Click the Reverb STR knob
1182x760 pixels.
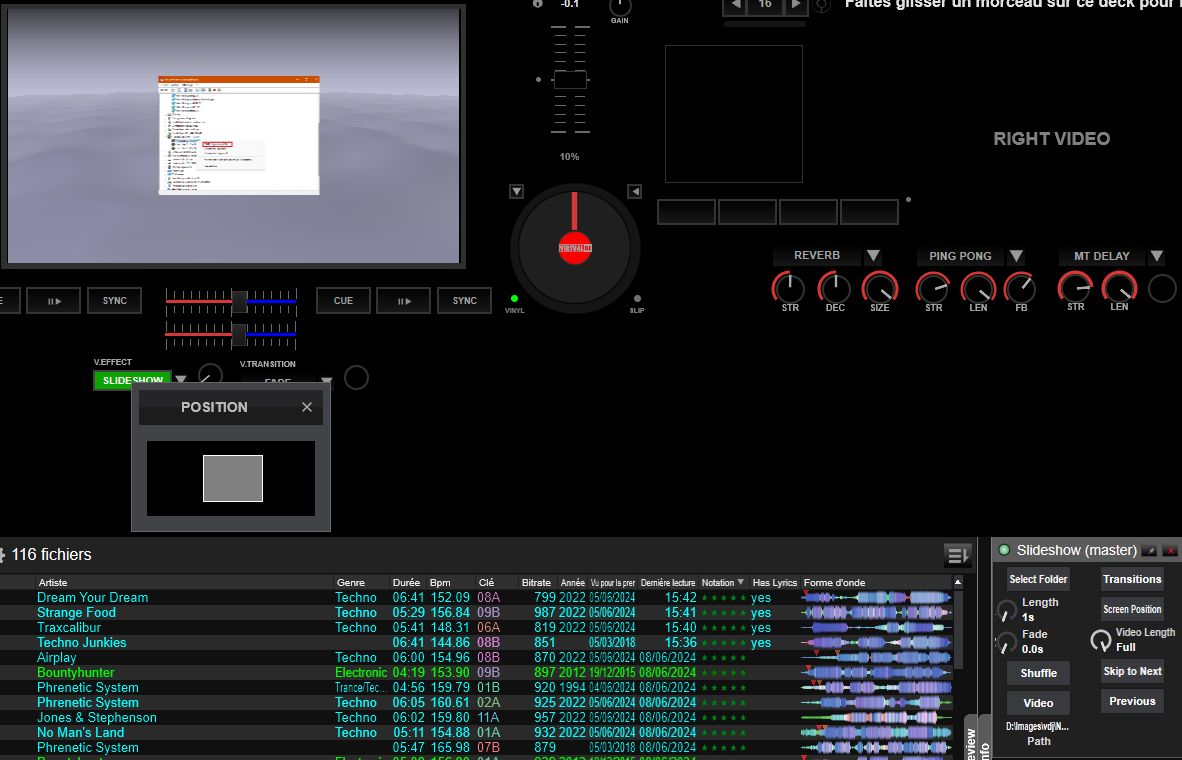tap(789, 289)
